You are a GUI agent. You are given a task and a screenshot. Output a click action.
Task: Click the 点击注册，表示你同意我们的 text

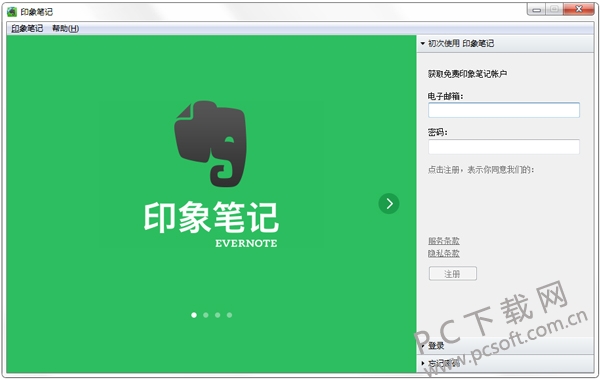481,170
